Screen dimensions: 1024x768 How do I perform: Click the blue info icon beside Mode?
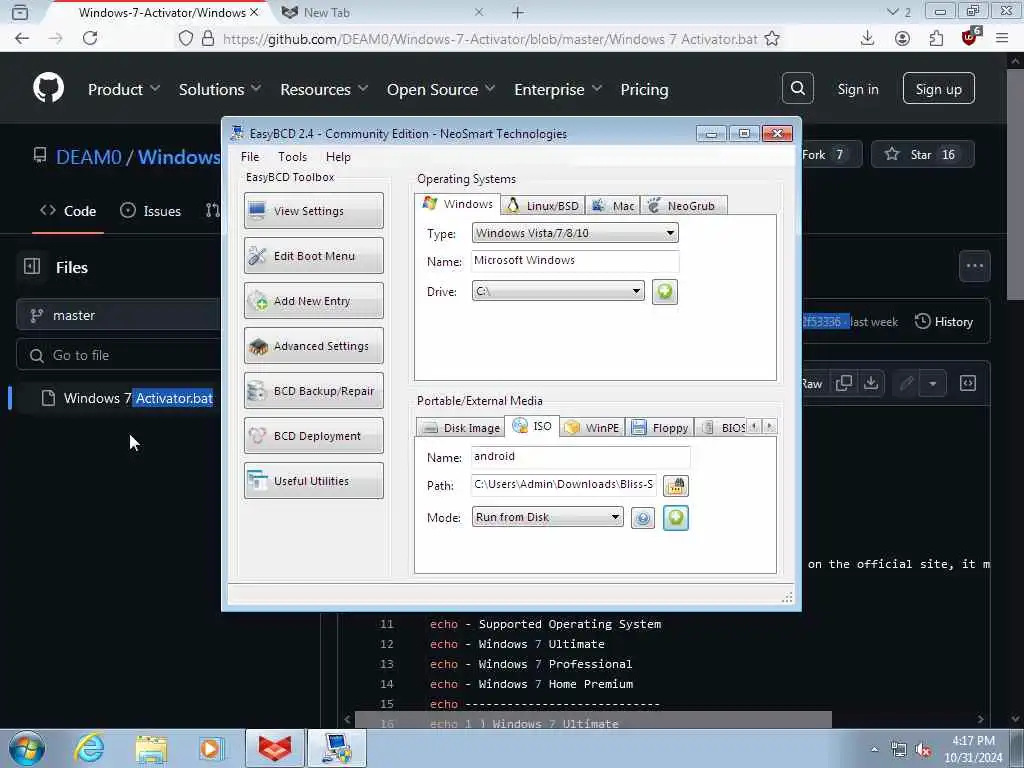(643, 519)
